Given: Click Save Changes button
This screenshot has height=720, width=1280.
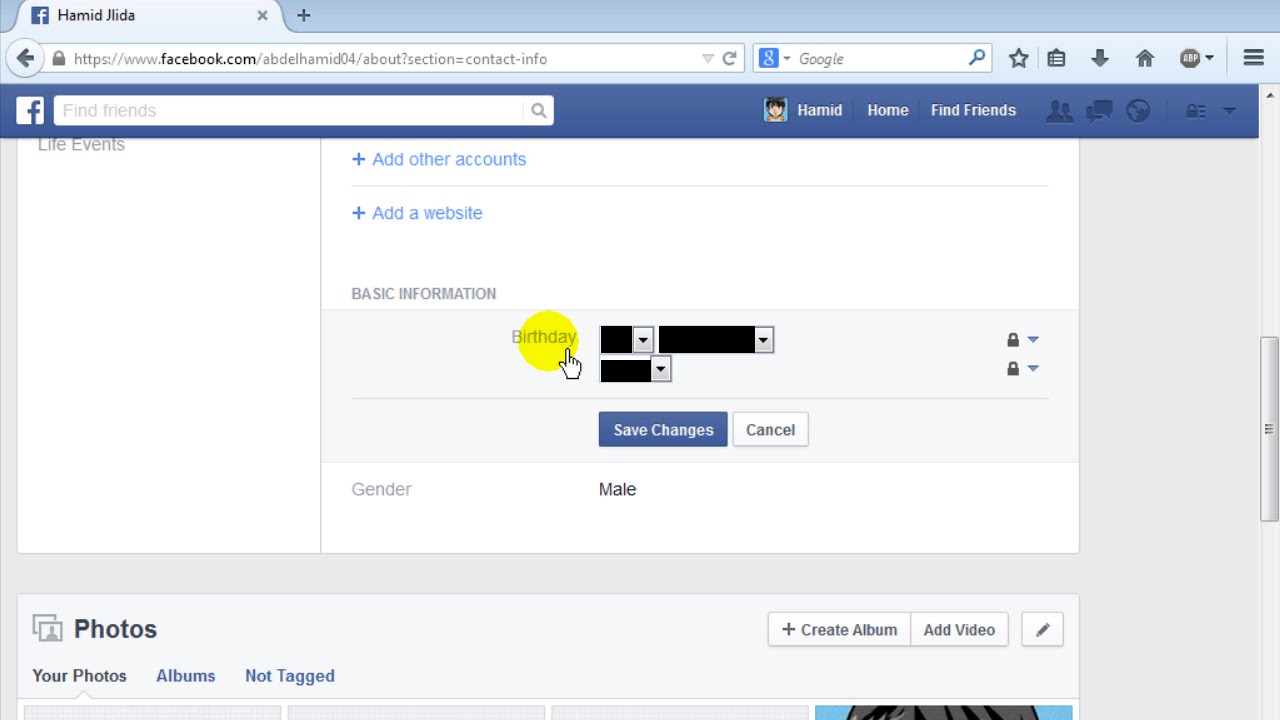Looking at the screenshot, I should pyautogui.click(x=663, y=430).
